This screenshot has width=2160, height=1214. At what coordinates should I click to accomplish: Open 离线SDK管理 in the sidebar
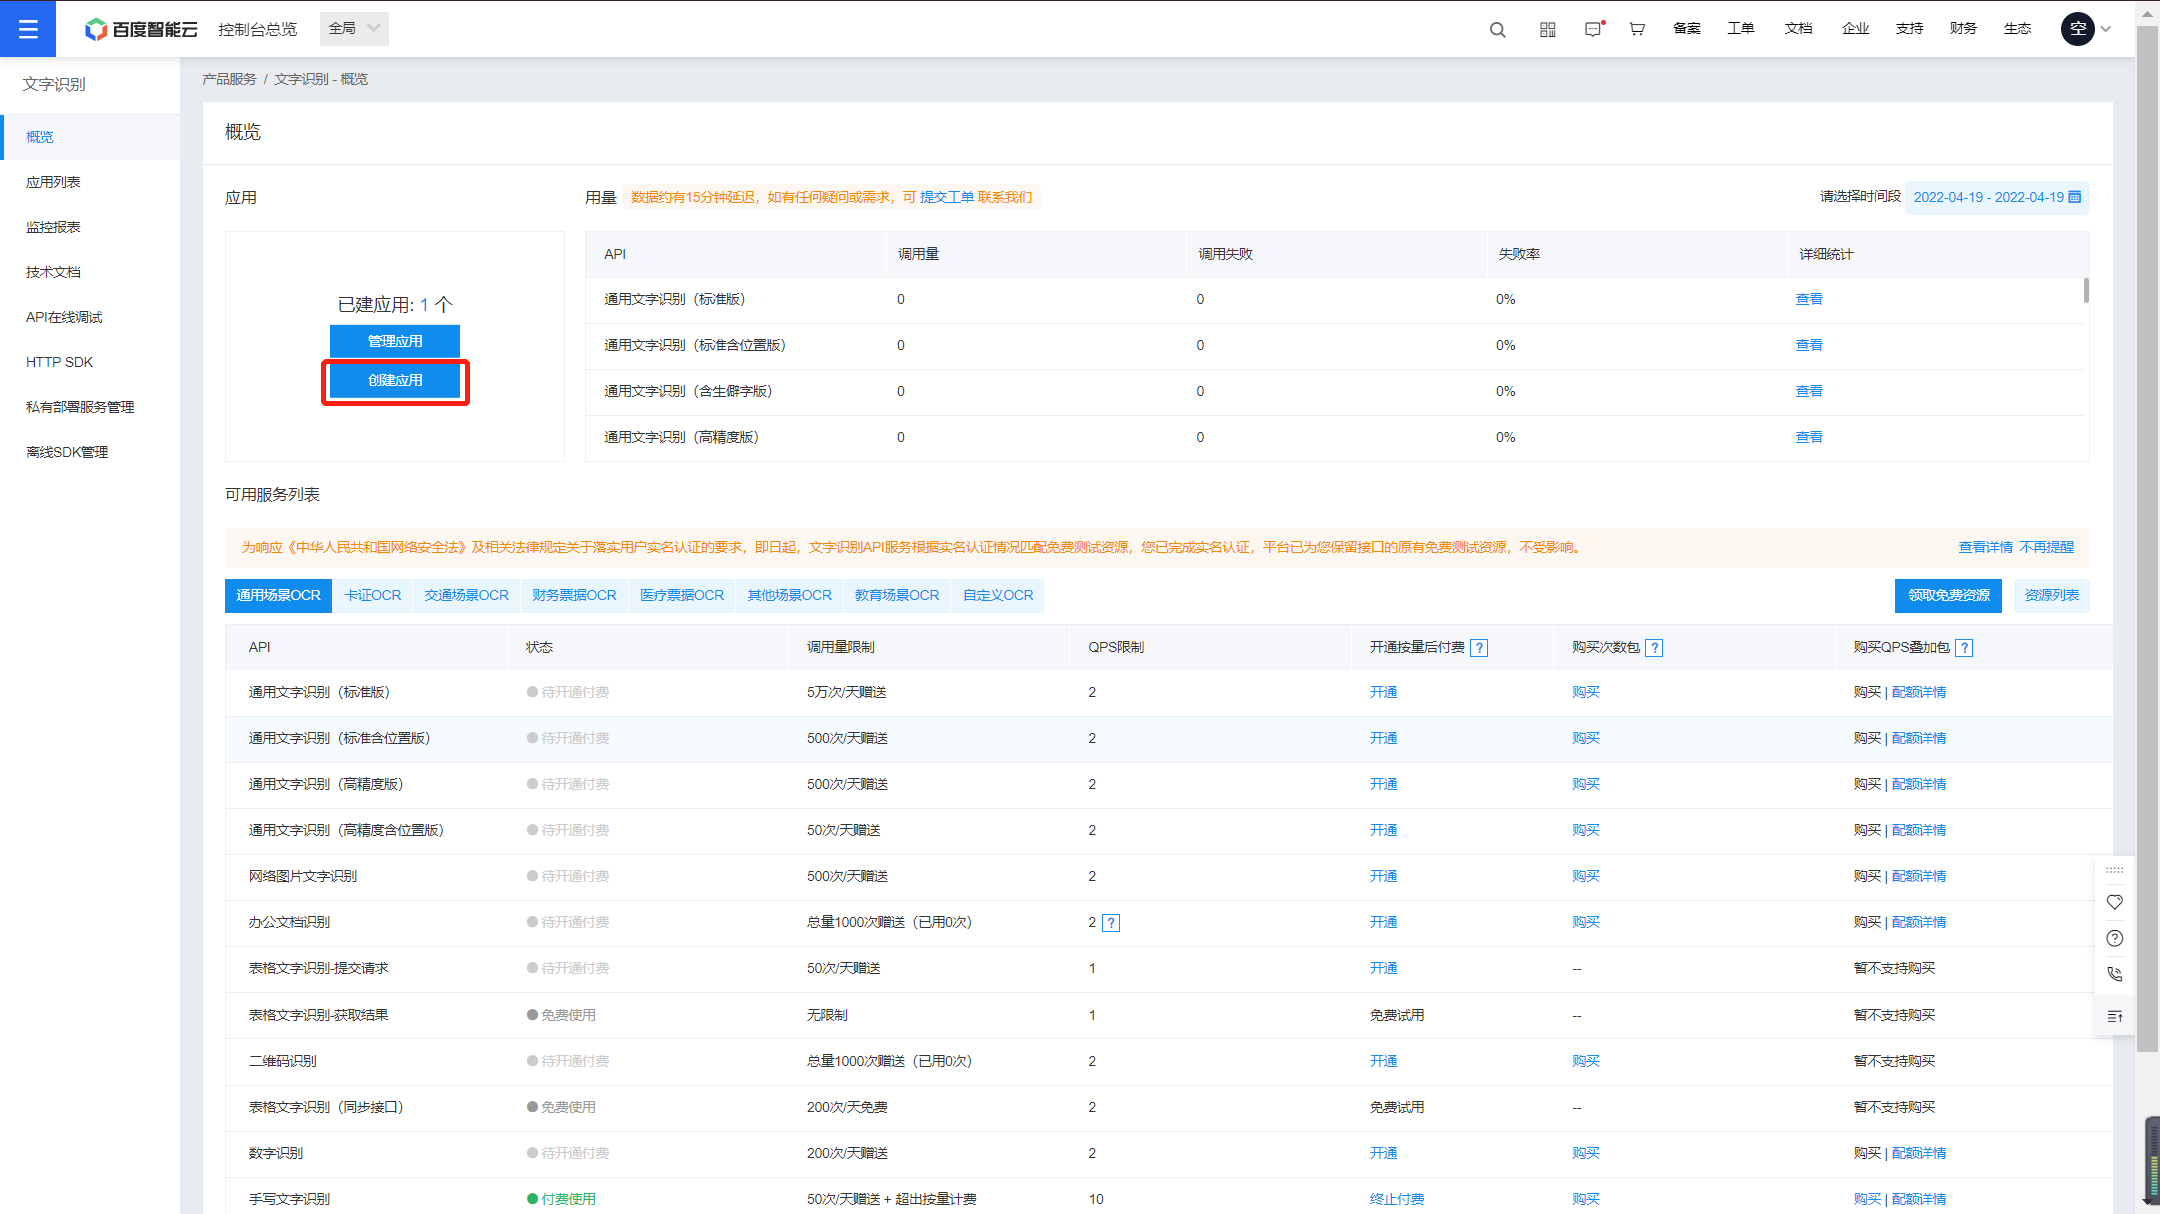tap(90, 452)
